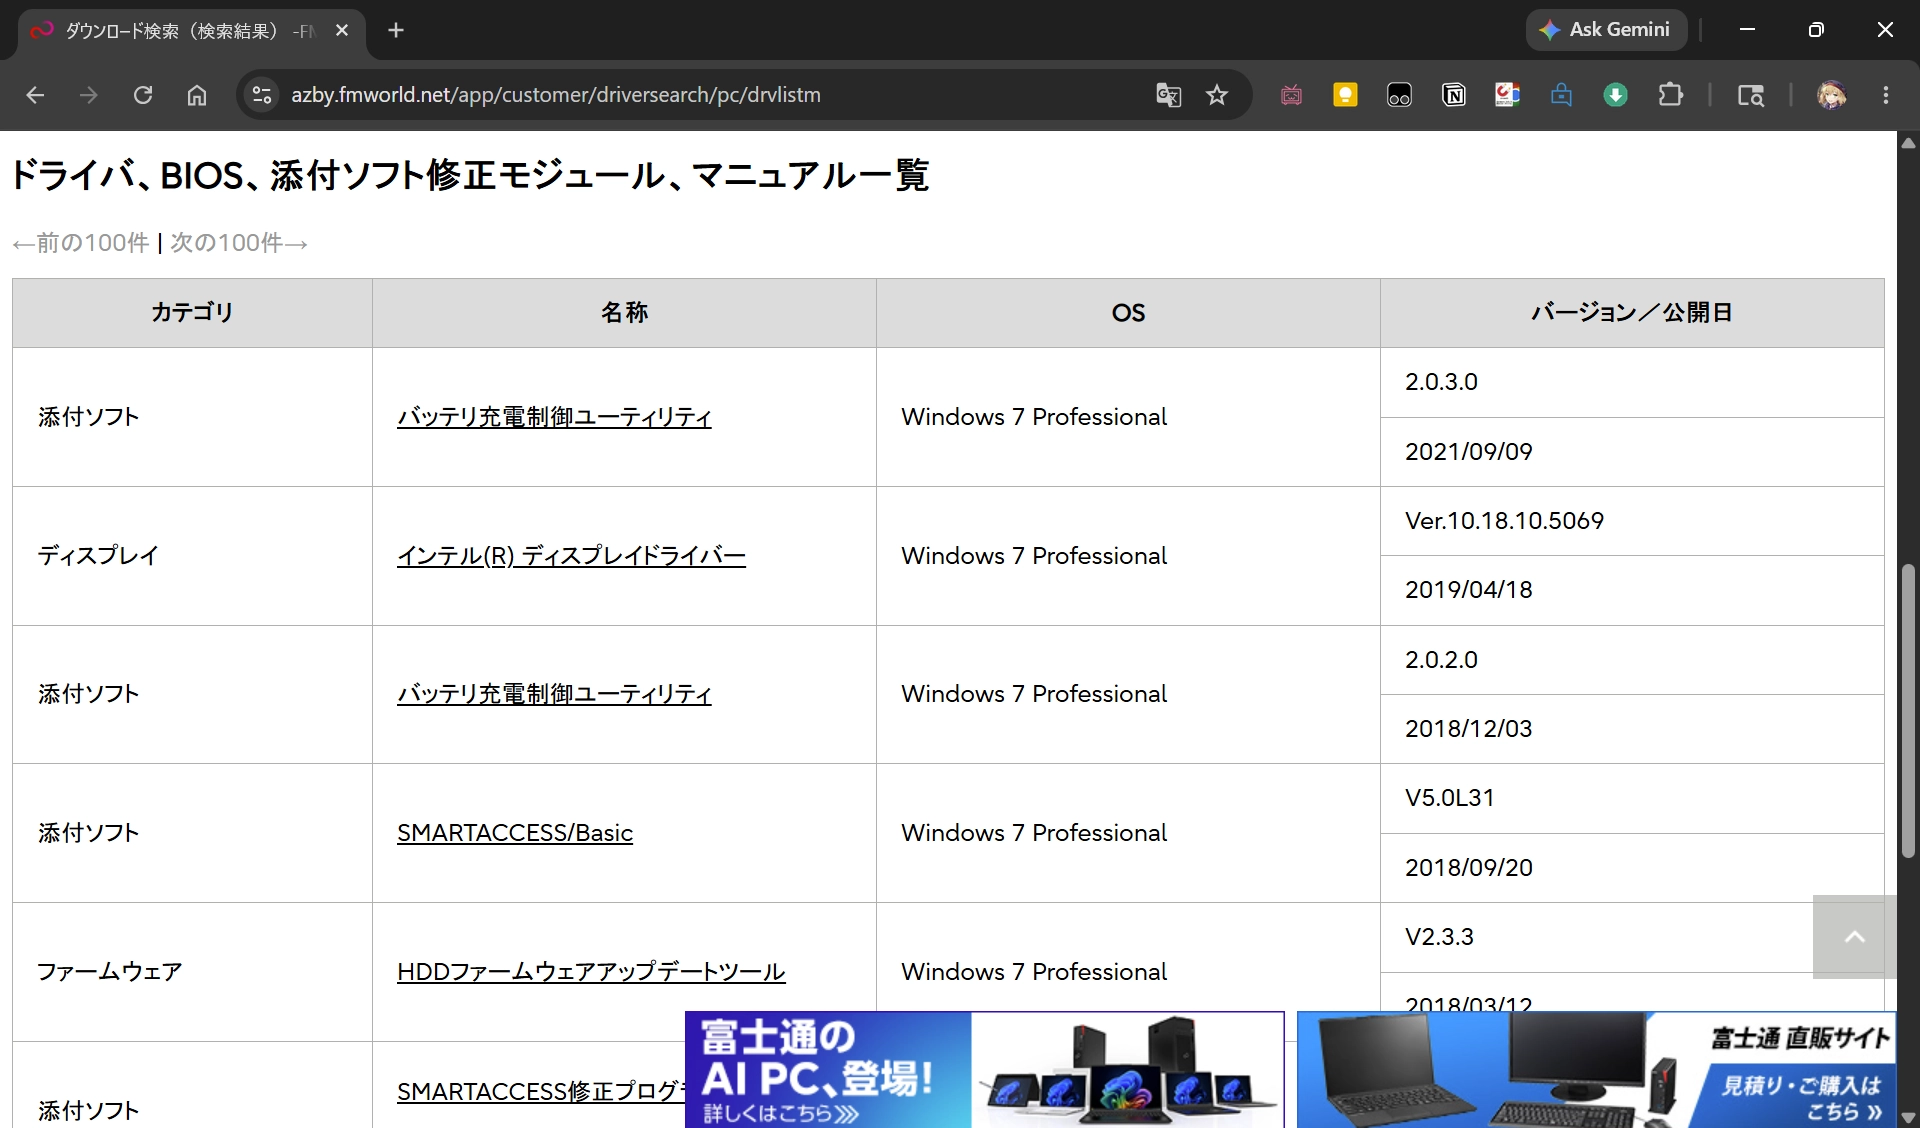Go forward with the forward arrow
Screen dimensions: 1920x1128
[x=89, y=95]
